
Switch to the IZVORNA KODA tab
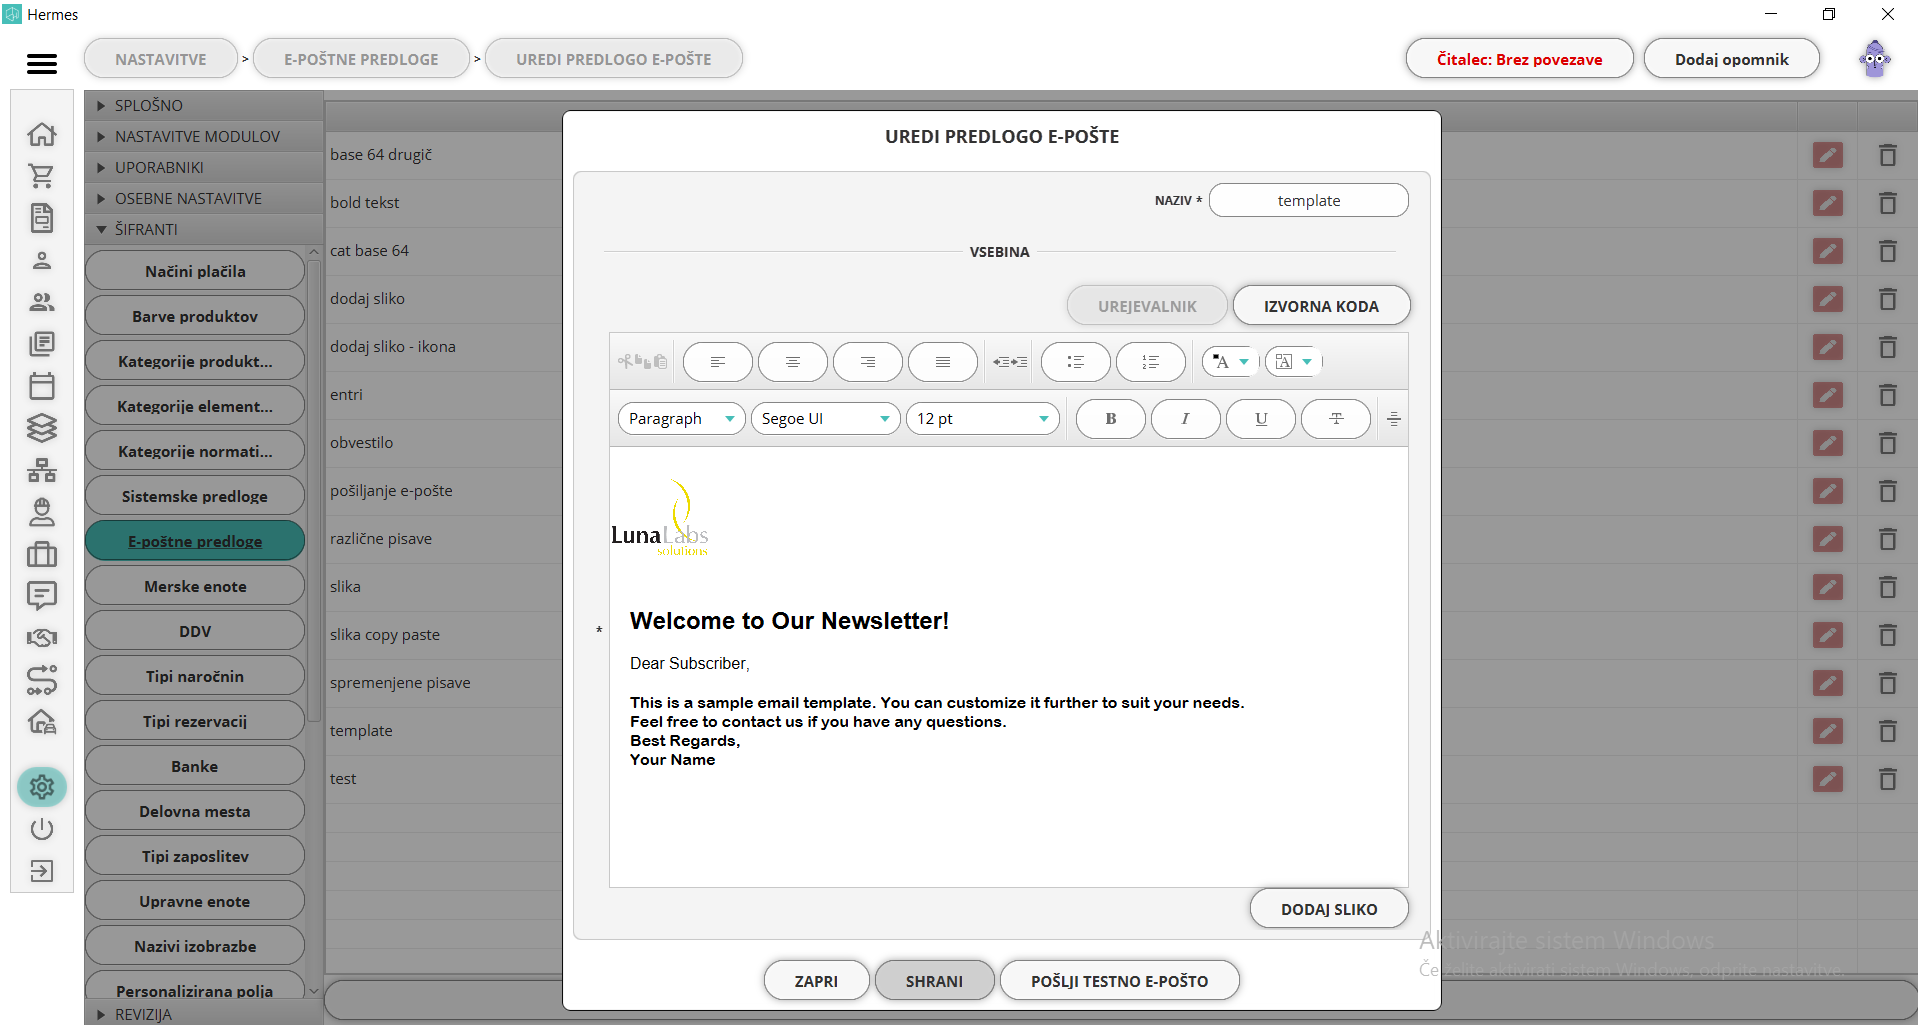(1321, 306)
